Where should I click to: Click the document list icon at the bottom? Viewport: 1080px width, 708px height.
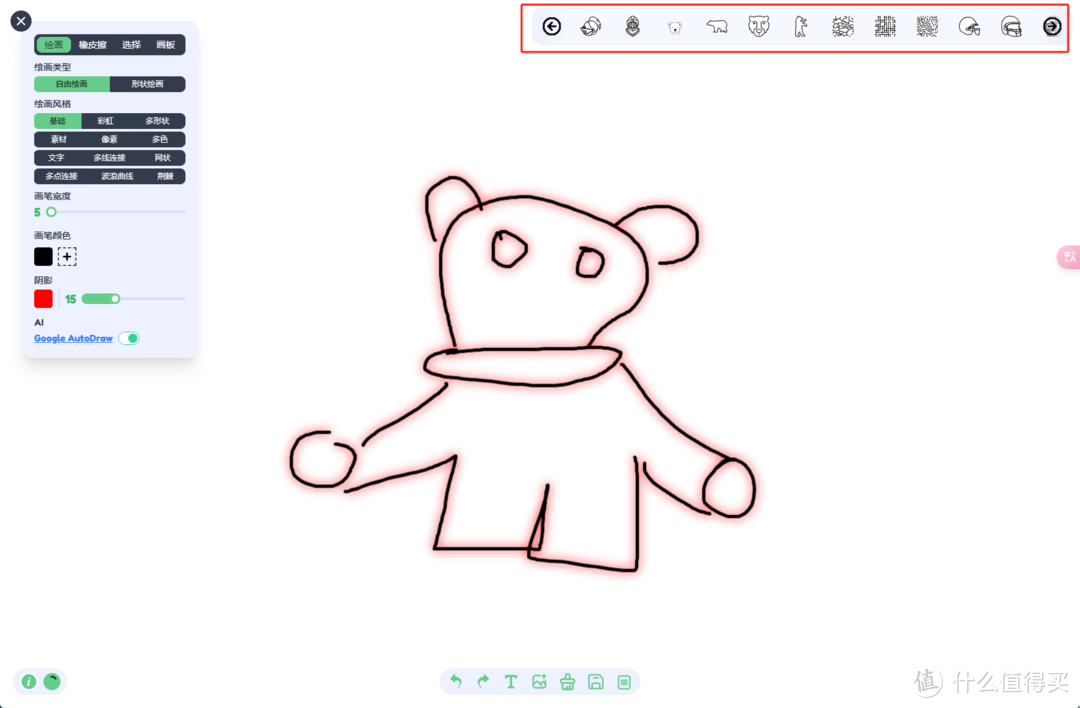click(623, 681)
